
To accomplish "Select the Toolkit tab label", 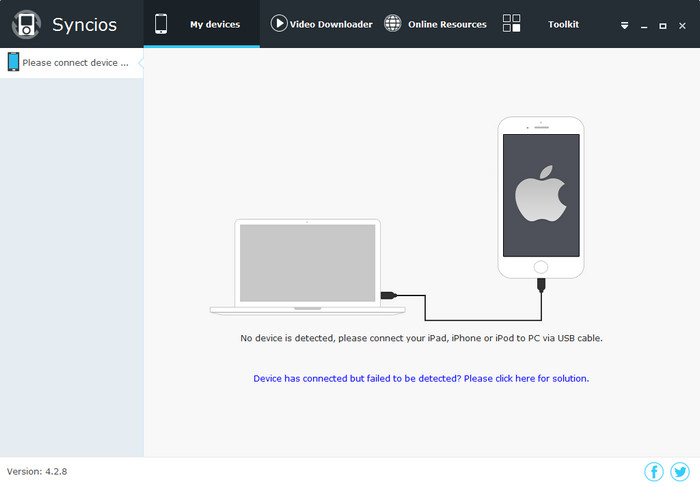I will [x=563, y=24].
